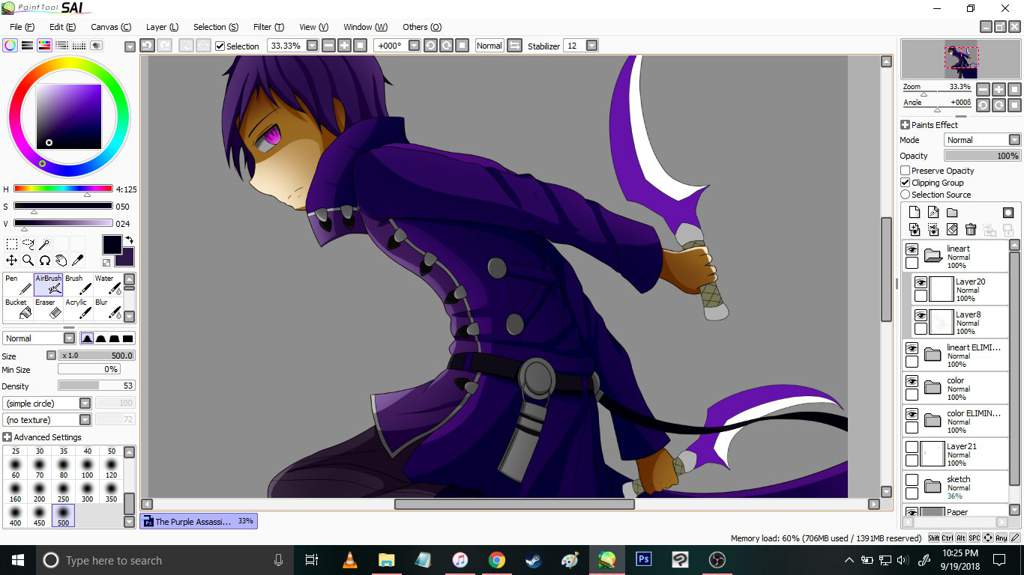1024x575 pixels.
Task: Adjust the Density slider
Action: point(95,386)
